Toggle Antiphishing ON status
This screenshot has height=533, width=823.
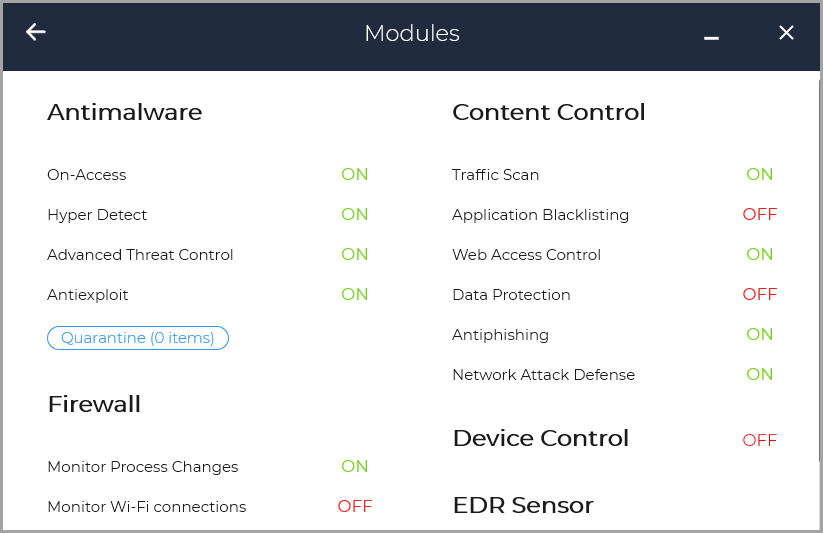point(760,334)
